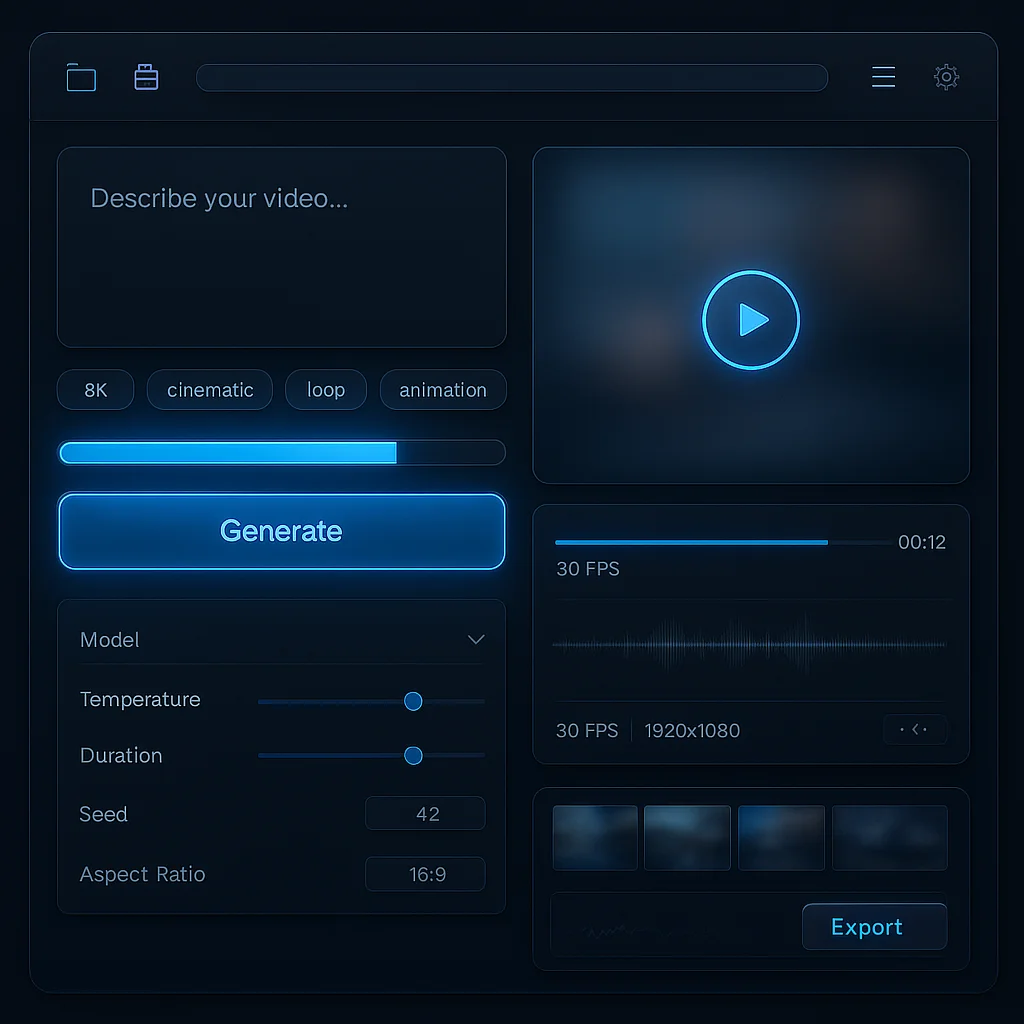Select the first video thumbnail in the strip

tap(595, 837)
